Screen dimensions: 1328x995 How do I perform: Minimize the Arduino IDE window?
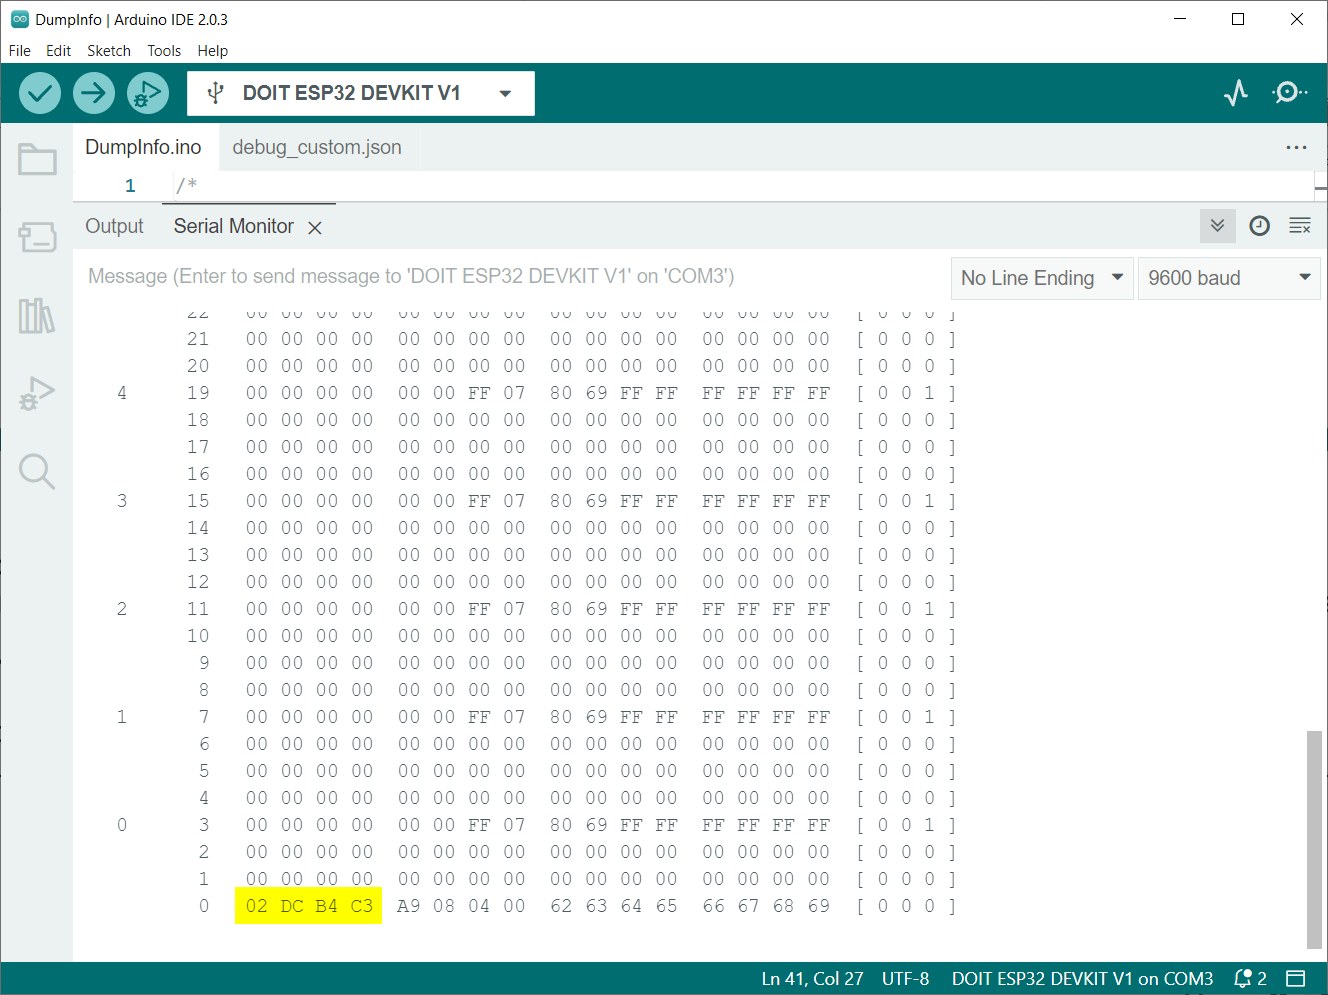tap(1180, 19)
